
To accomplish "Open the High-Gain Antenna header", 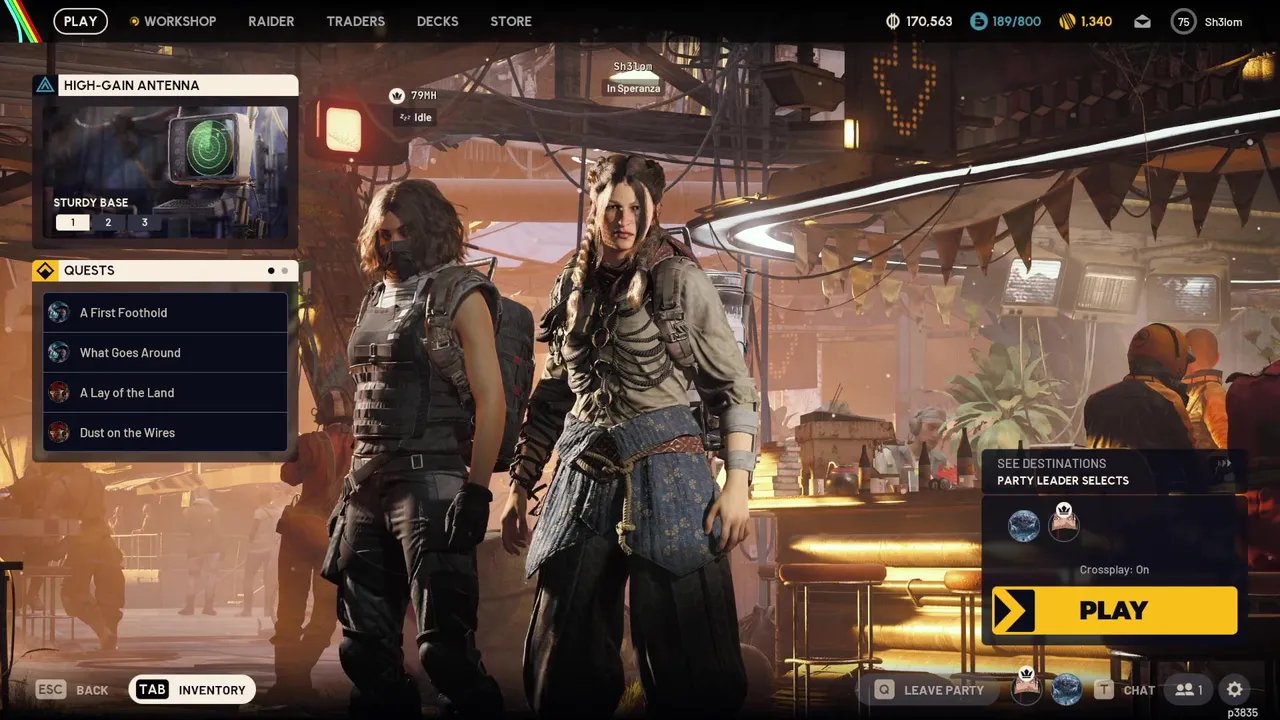I will pos(165,85).
